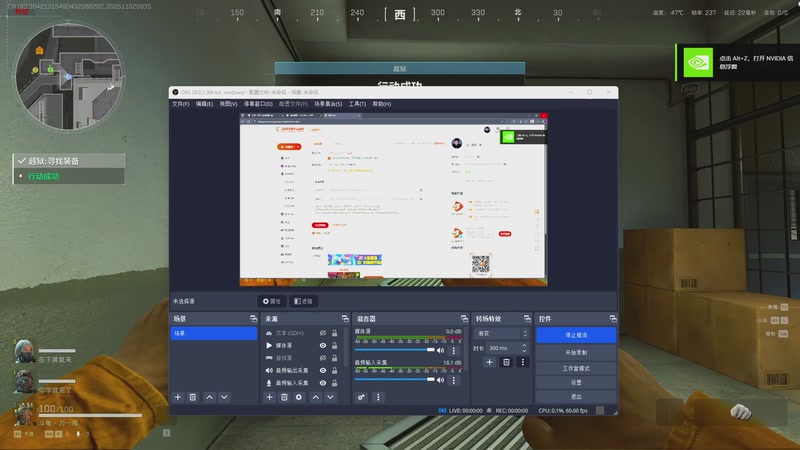Viewport: 800px width, 450px height.
Task: Open 音频输入采集 mixer channel three-dot options
Action: [454, 380]
